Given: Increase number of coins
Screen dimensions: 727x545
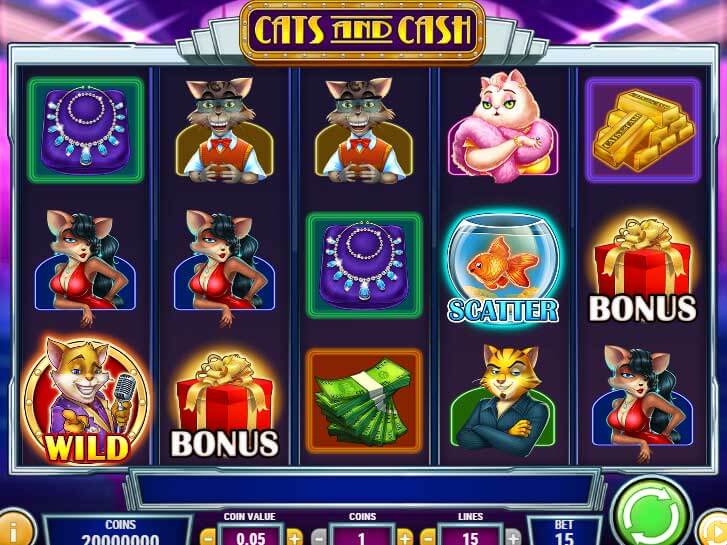Looking at the screenshot, I should click(404, 537).
